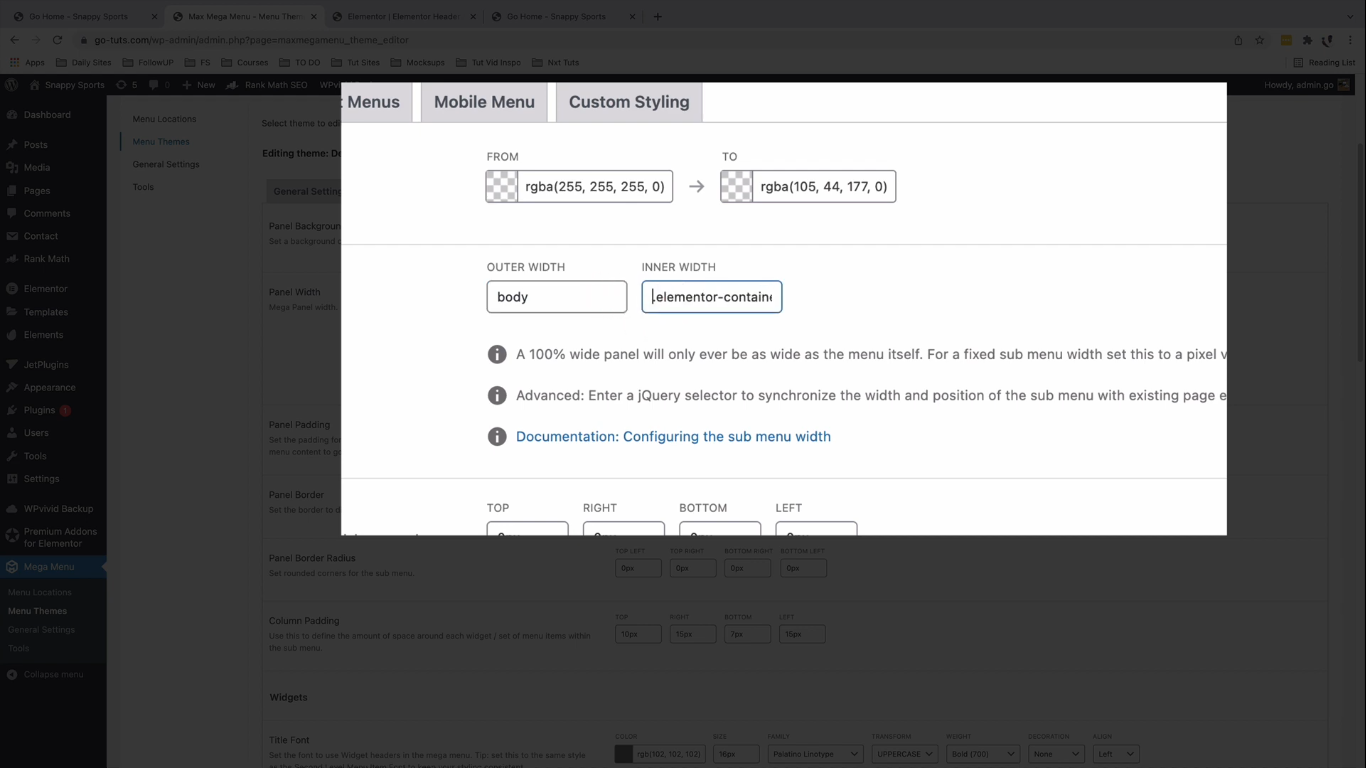Open the Weight dropdown showing Bold (700)
This screenshot has height=768, width=1366.
(981, 754)
